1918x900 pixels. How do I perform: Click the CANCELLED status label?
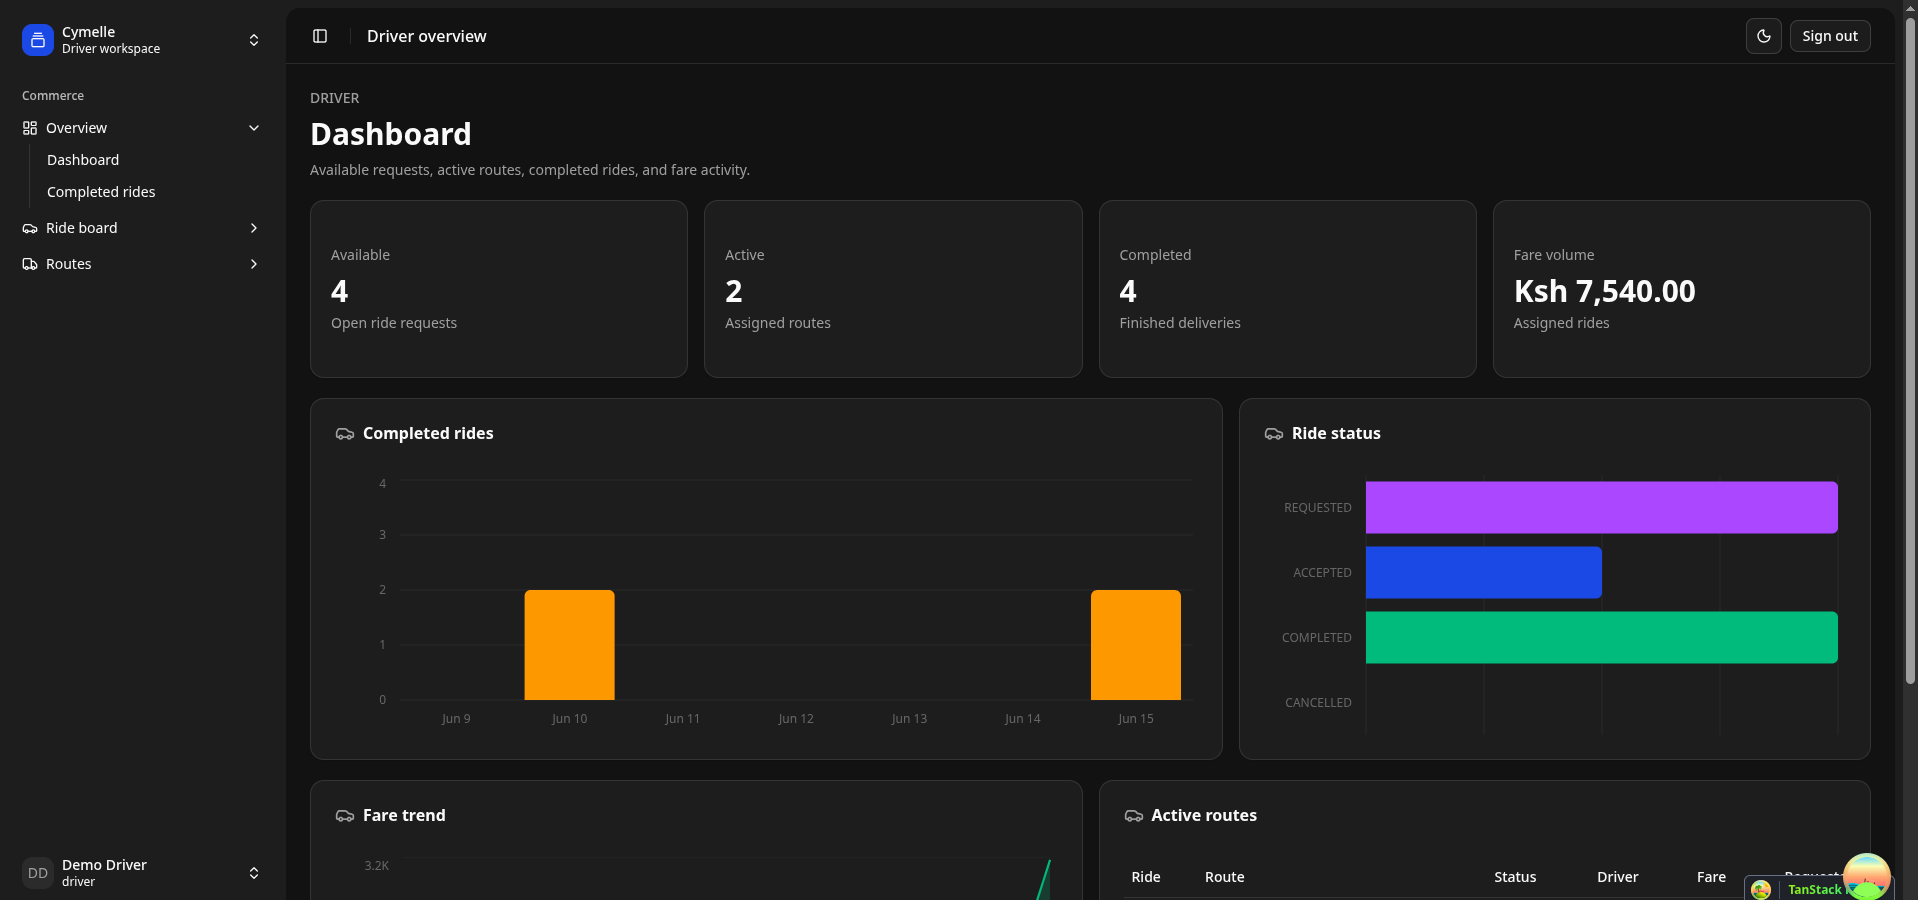point(1318,703)
